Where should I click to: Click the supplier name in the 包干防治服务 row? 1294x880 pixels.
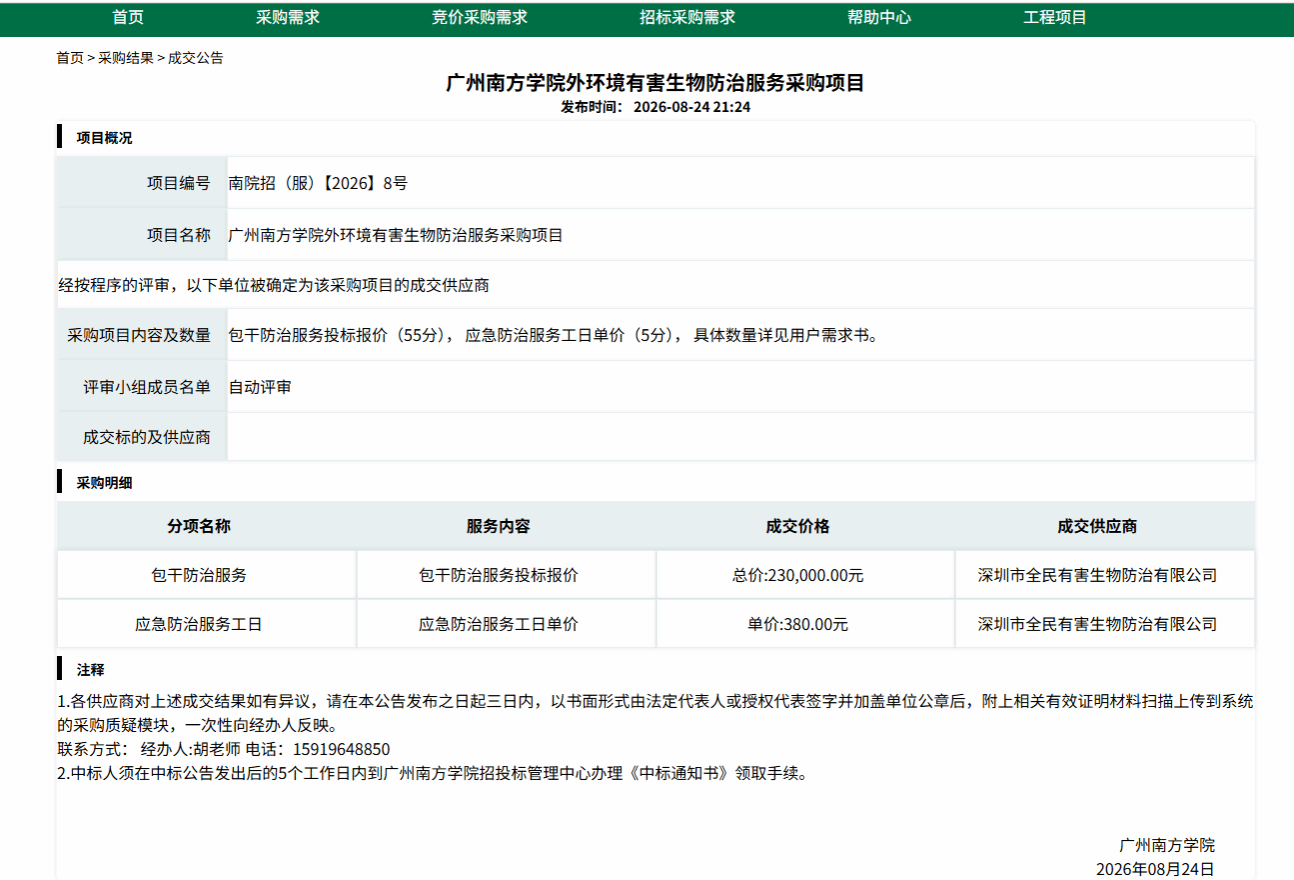pos(1097,575)
